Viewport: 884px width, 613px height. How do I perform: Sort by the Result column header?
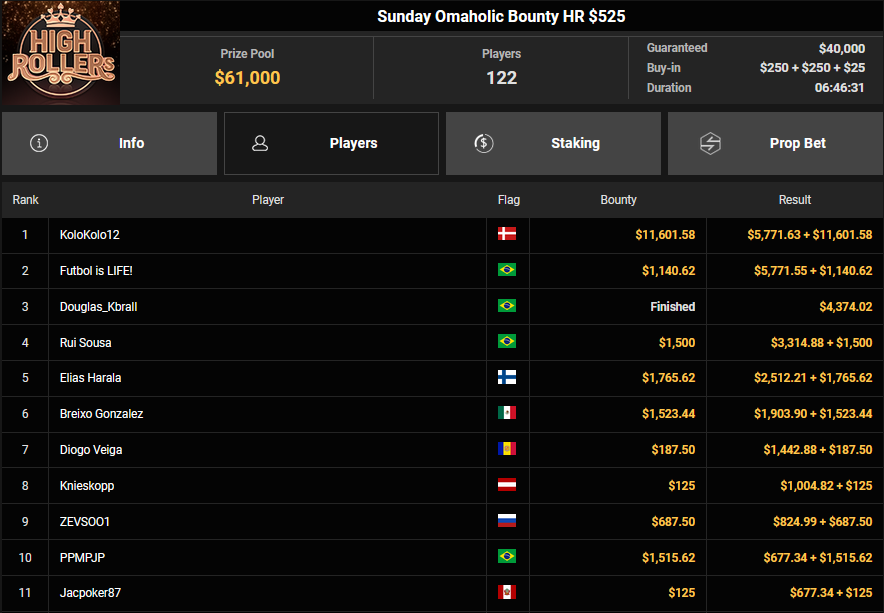(795, 200)
